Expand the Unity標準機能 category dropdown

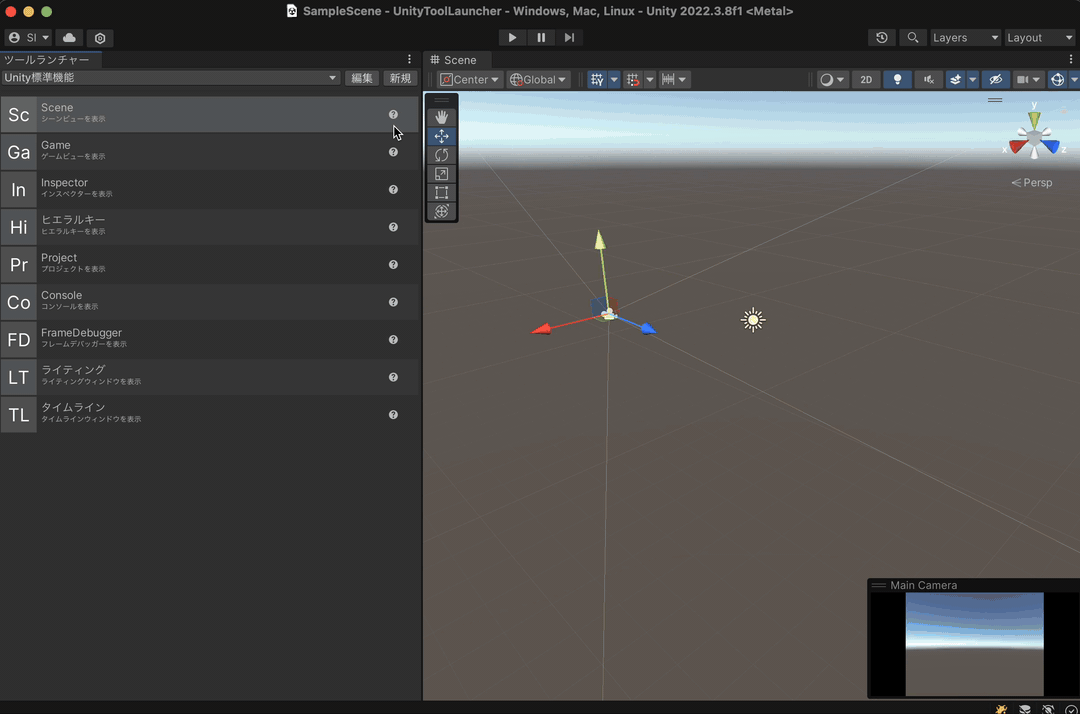(171, 78)
